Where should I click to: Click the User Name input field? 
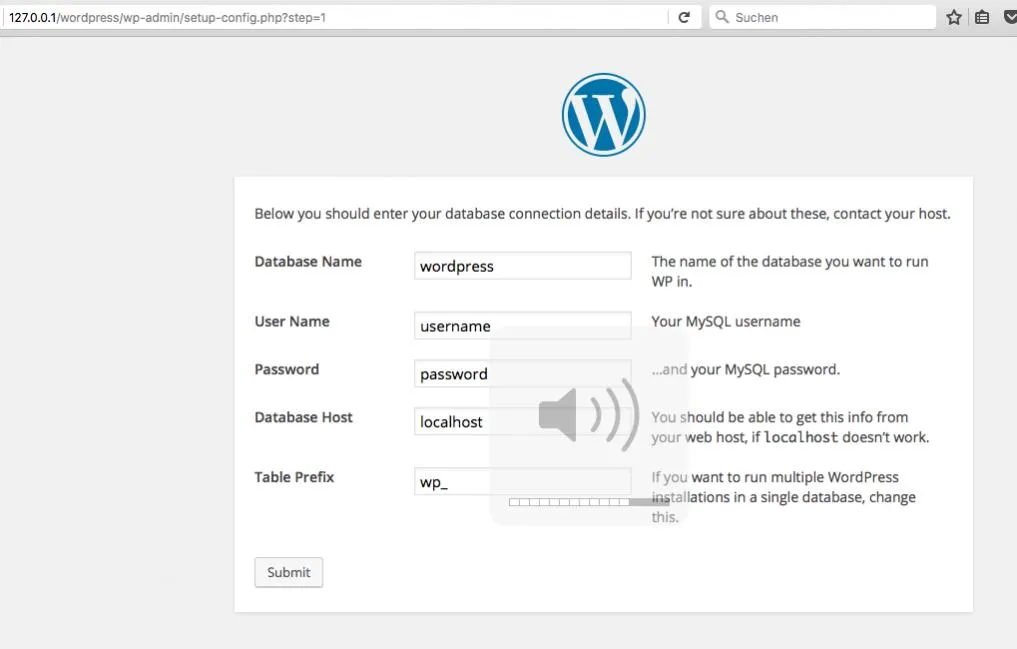(523, 325)
